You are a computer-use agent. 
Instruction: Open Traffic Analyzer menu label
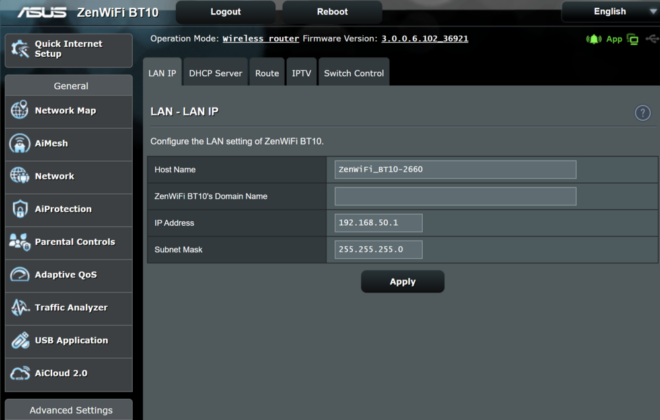(x=71, y=307)
